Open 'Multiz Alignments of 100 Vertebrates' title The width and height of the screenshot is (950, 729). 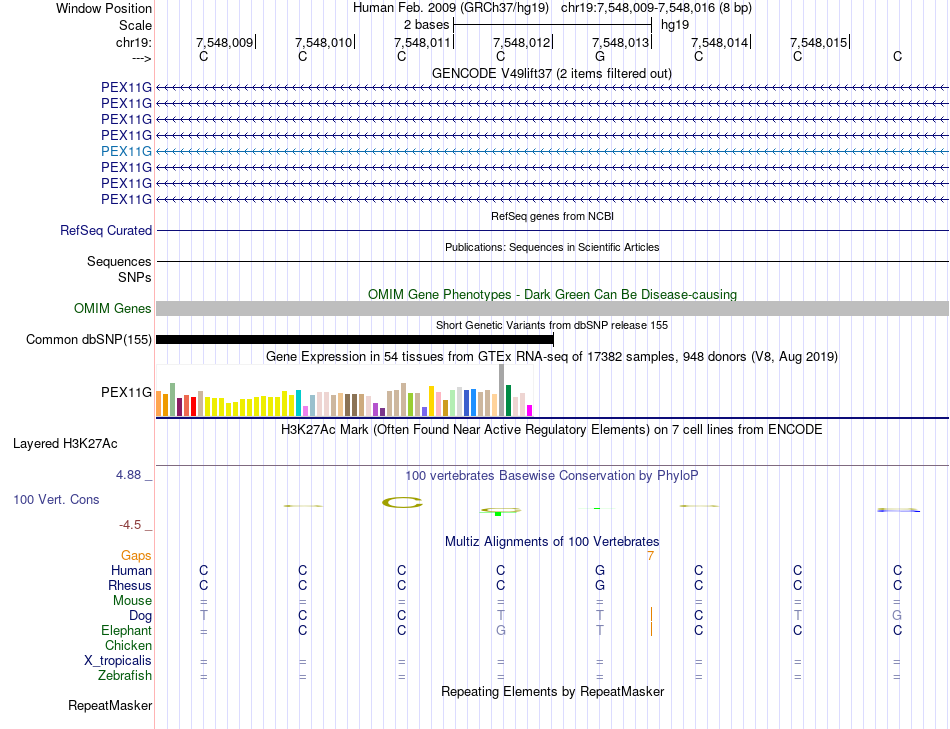pyautogui.click(x=552, y=542)
